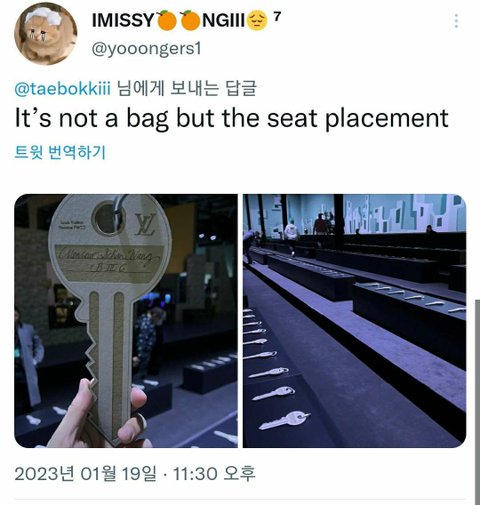
Task: Click the 11:30 오후 time text
Action: point(214,473)
